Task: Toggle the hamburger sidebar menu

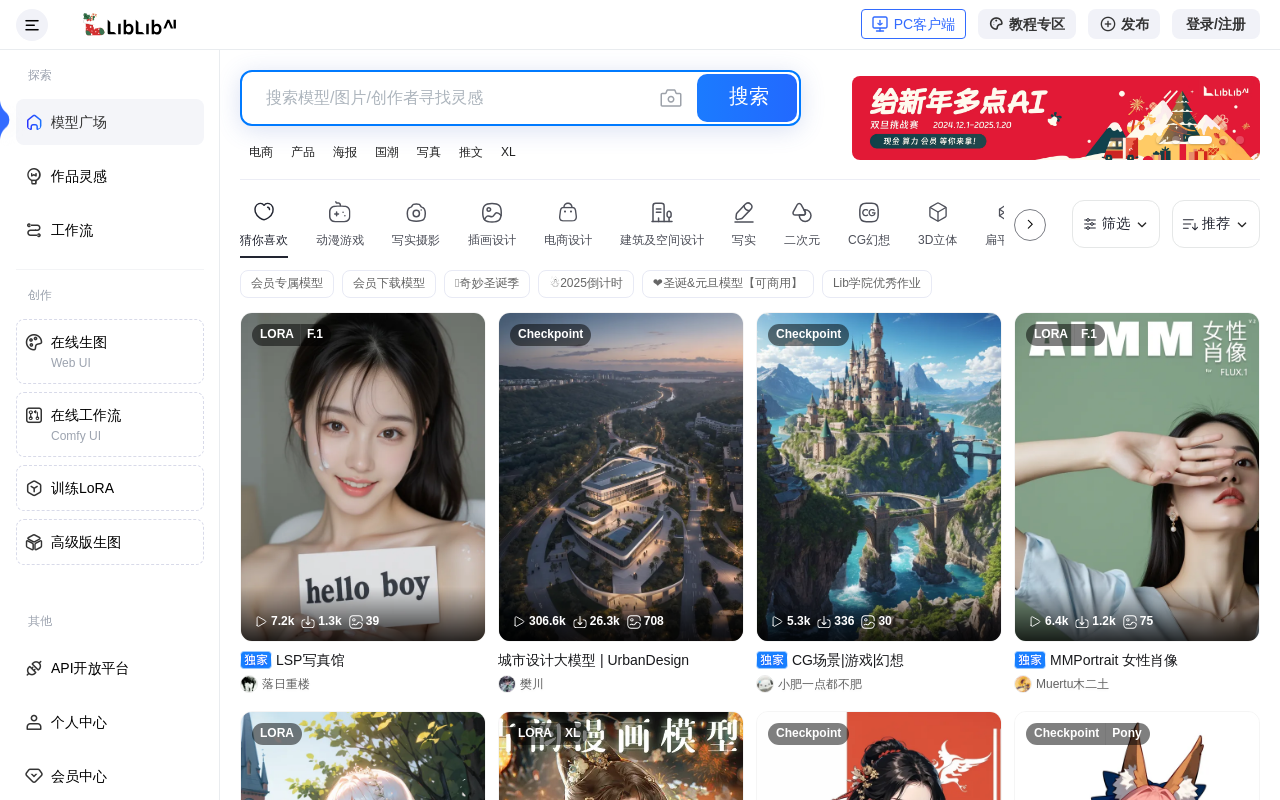Action: [32, 25]
